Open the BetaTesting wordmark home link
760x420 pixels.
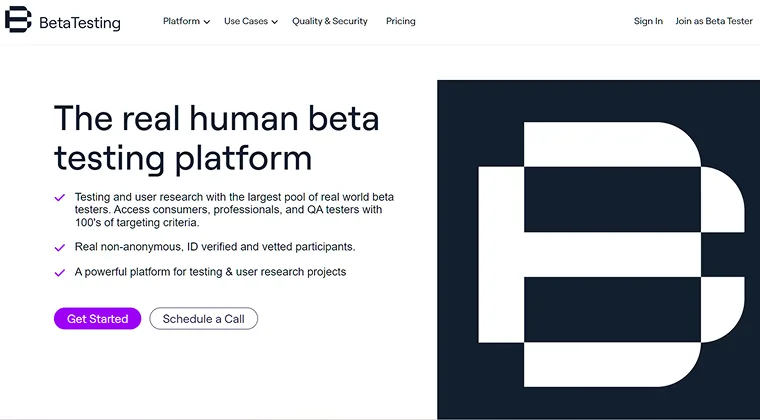[x=79, y=23]
